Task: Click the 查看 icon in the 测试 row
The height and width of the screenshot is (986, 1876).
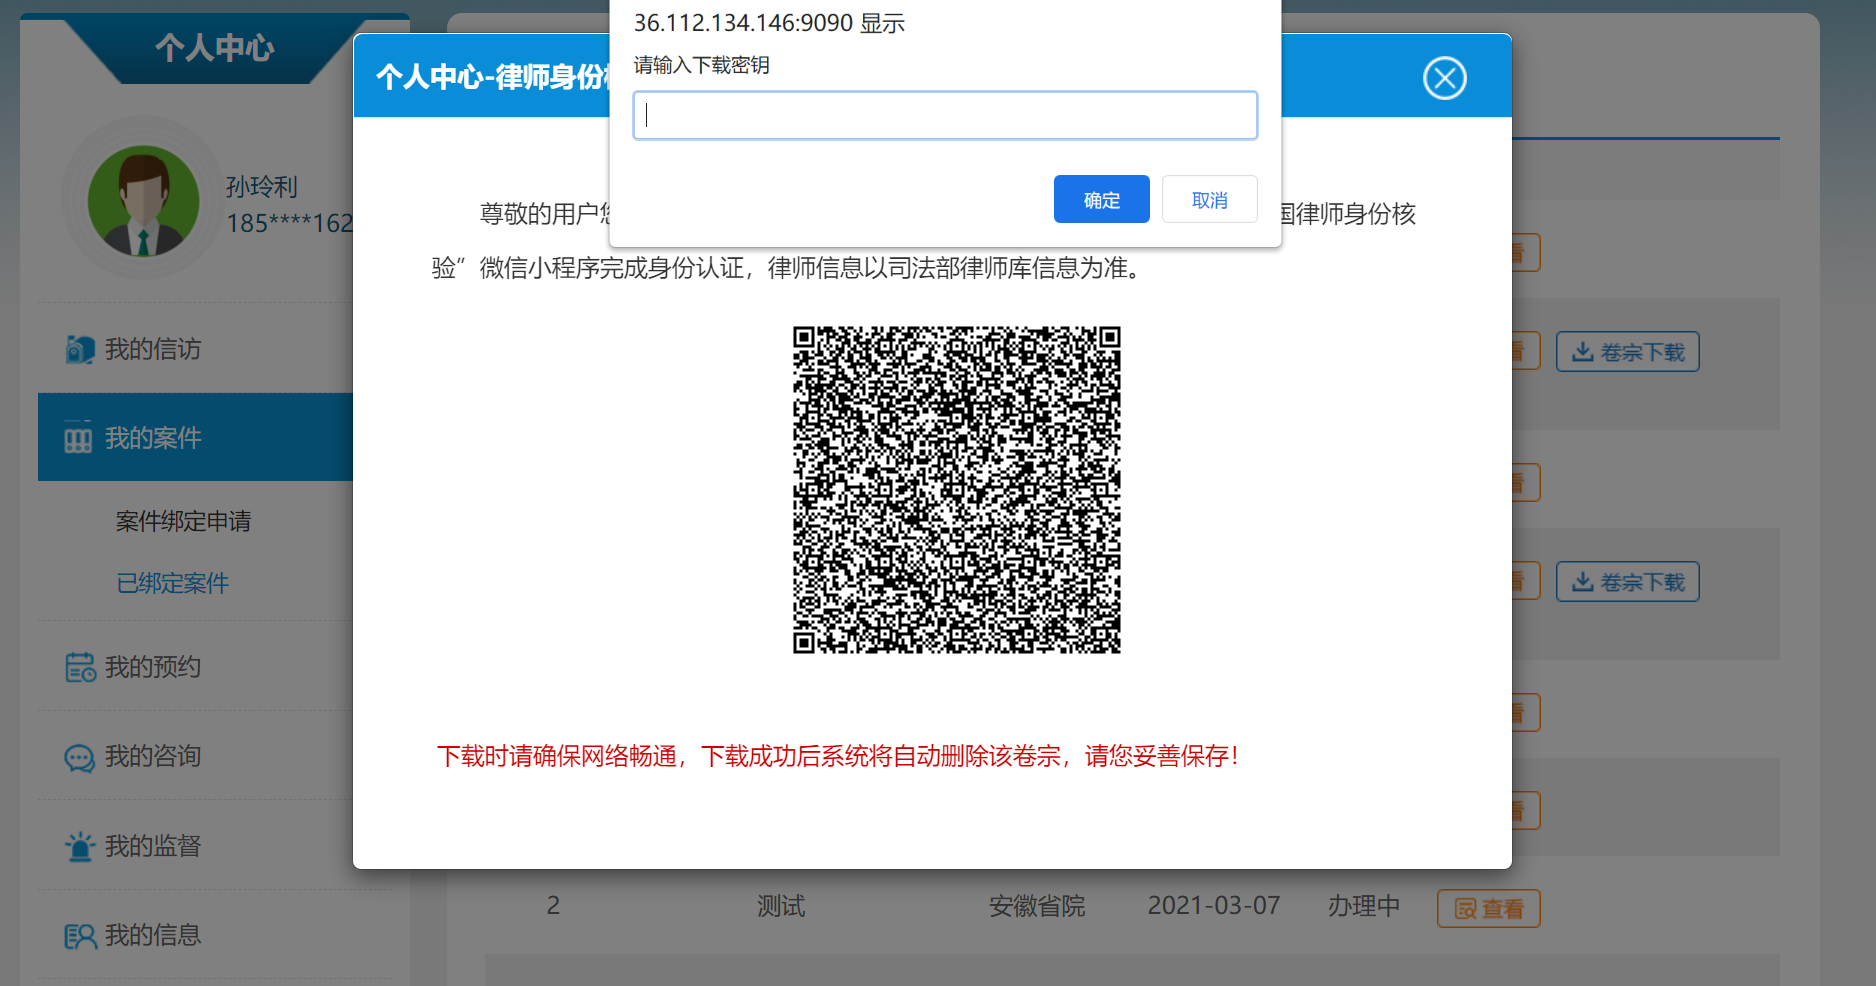Action: [1465, 909]
